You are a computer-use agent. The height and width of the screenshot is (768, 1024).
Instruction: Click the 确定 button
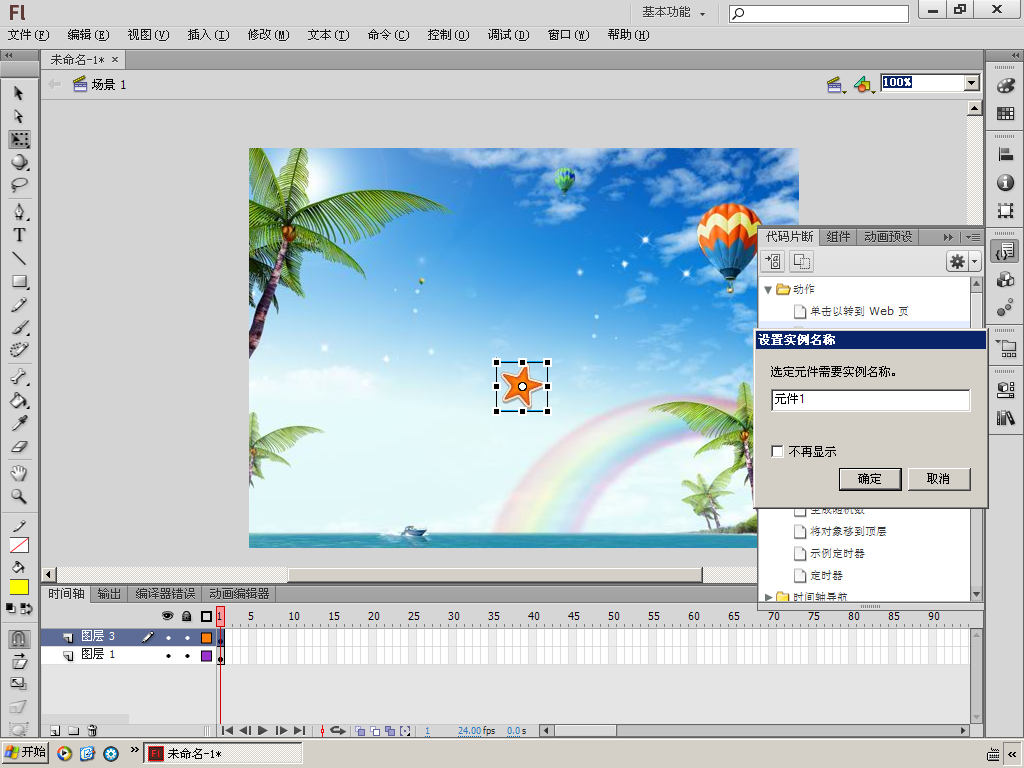[x=870, y=479]
